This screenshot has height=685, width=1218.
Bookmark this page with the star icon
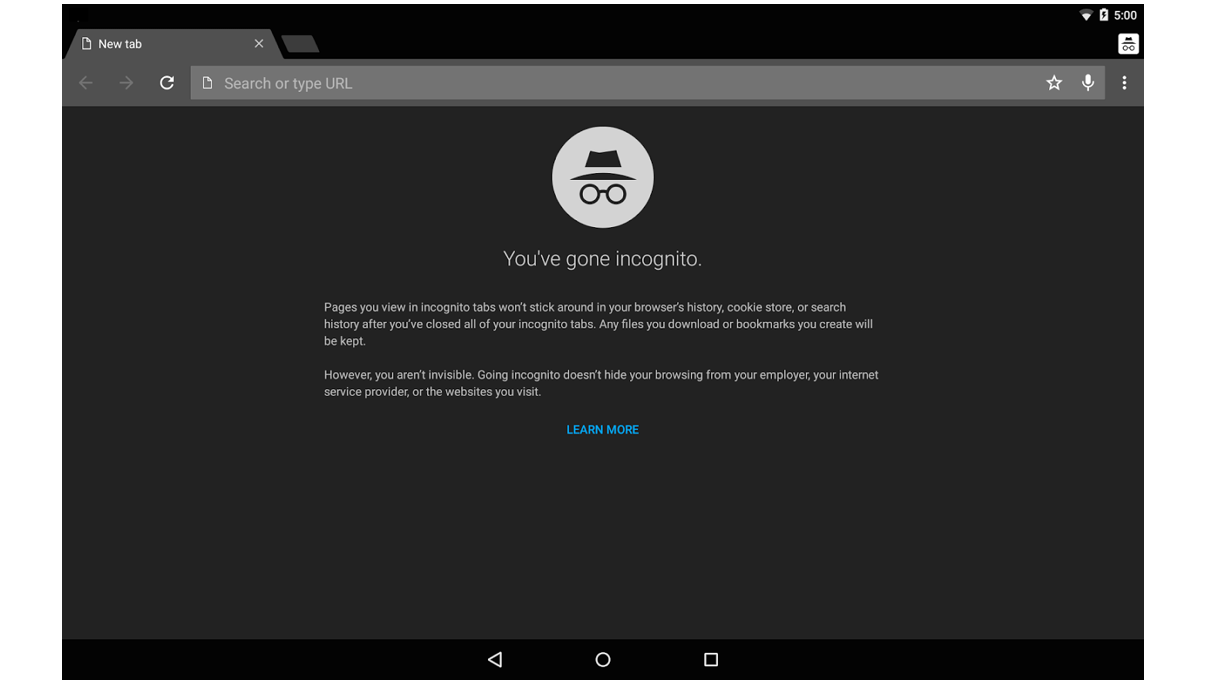coord(1054,83)
